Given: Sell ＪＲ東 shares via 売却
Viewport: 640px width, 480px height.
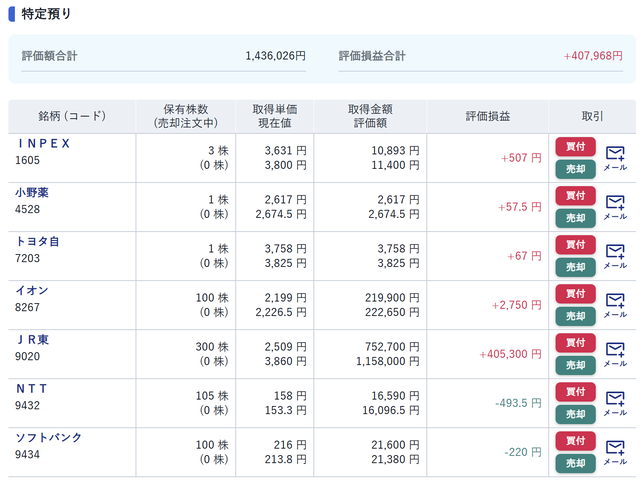Looking at the screenshot, I should [575, 365].
